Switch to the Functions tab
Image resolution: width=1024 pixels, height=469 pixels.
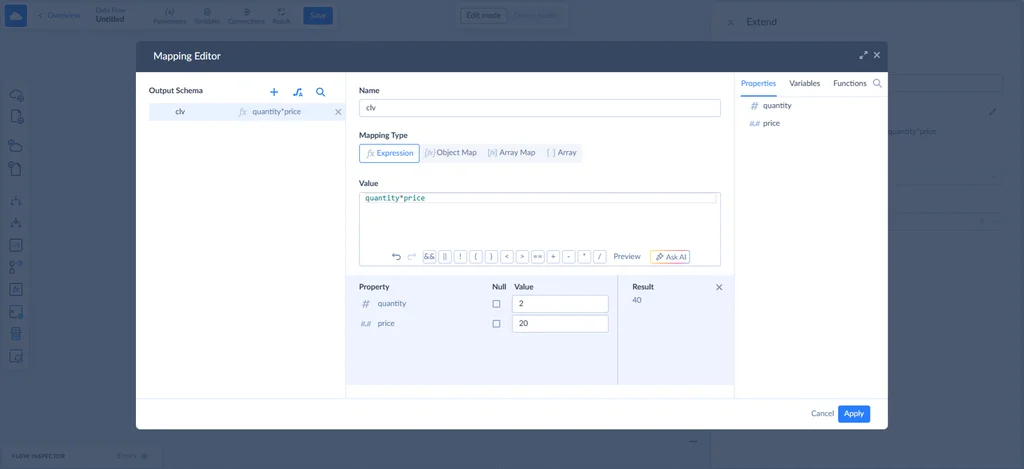pos(850,84)
